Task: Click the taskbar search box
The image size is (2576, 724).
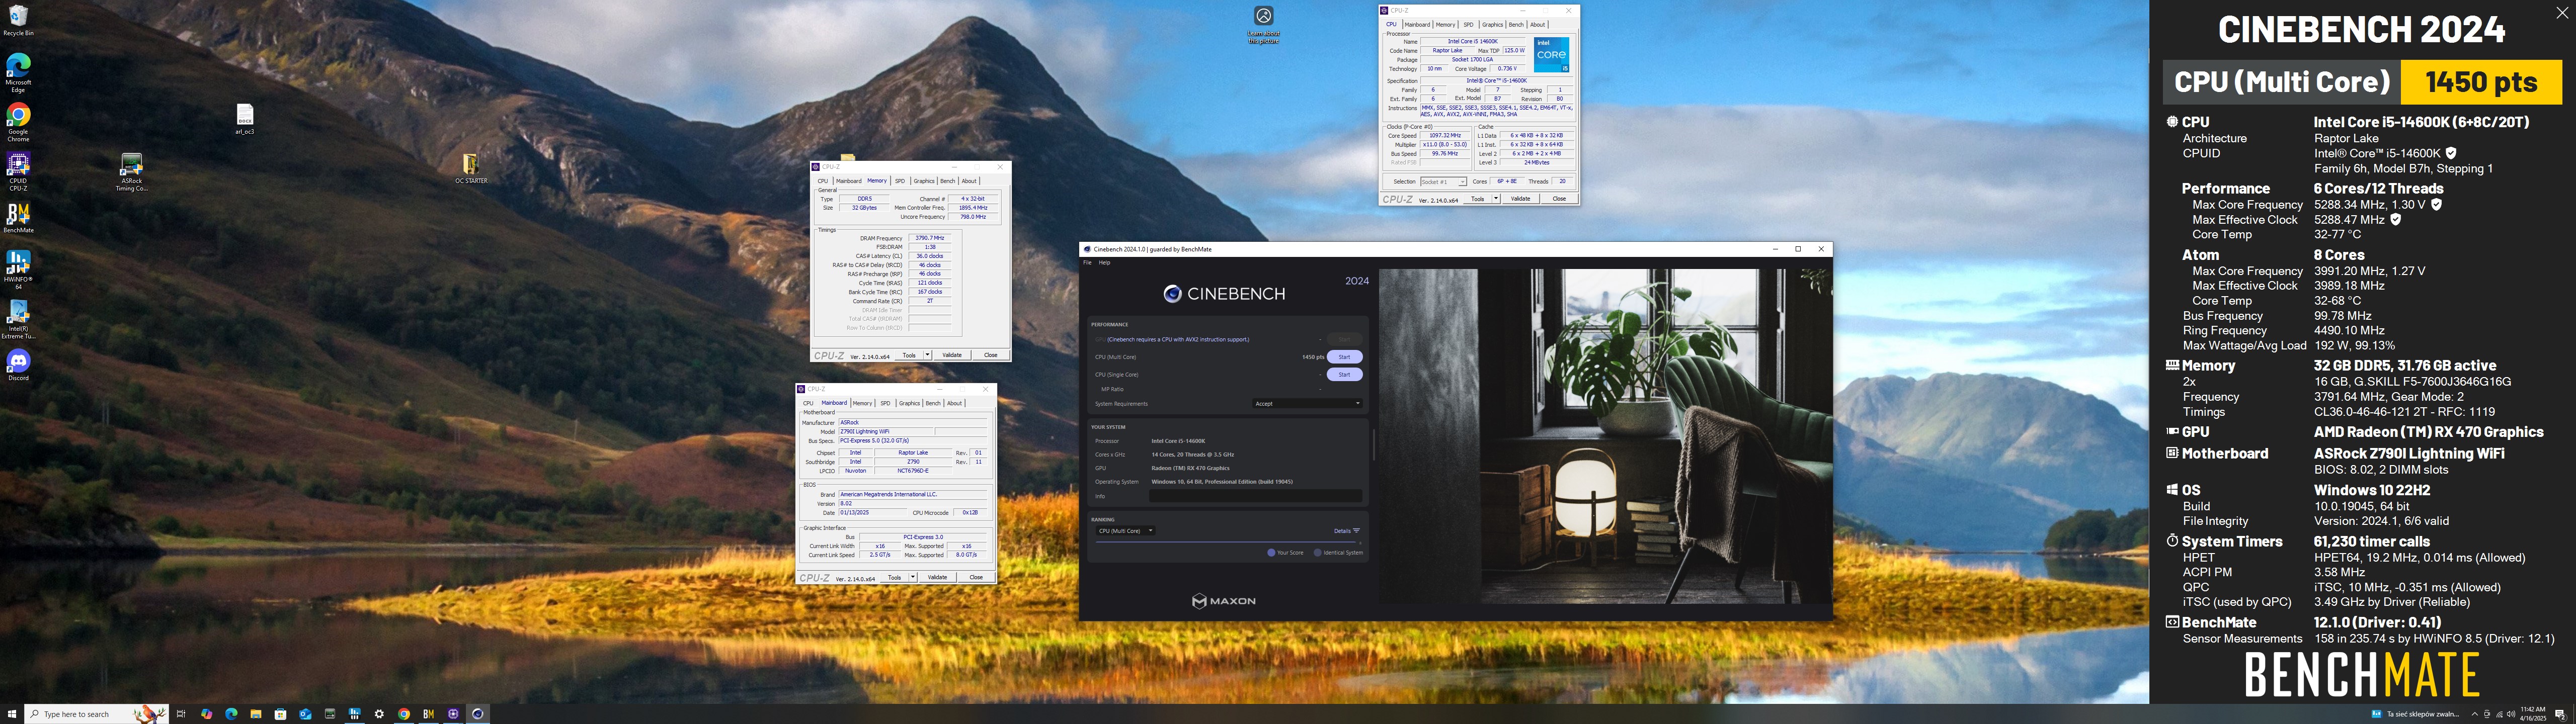Action: (97, 714)
